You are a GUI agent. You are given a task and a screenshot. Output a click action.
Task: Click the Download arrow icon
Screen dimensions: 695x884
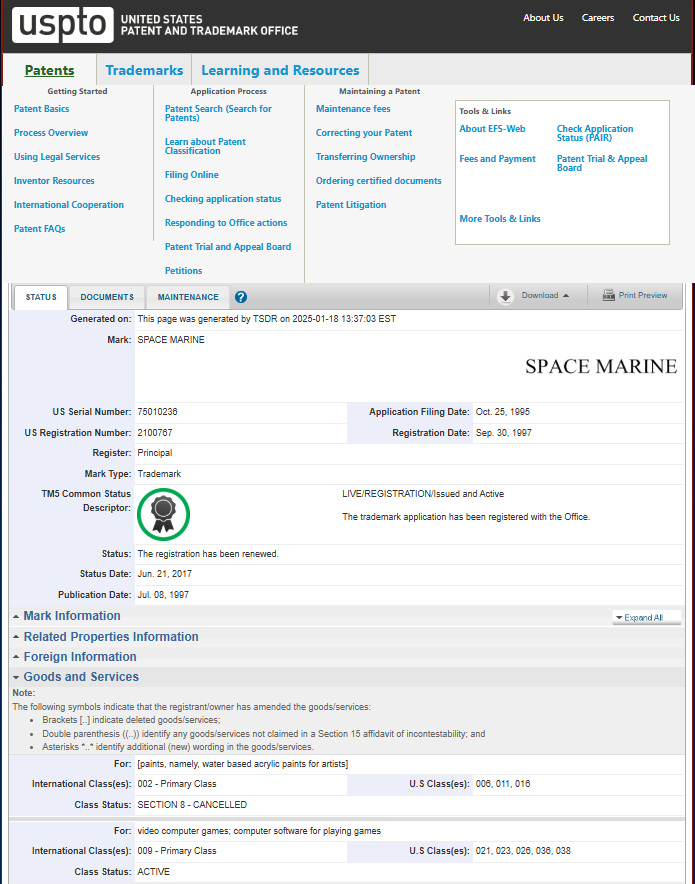coord(505,296)
